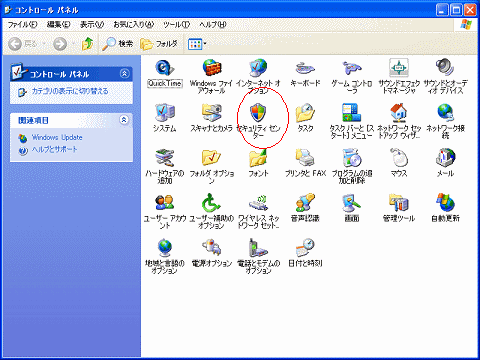Open 電話とモデムのオプション icon
Viewport: 480px width, 360px height.
pyautogui.click(x=258, y=248)
